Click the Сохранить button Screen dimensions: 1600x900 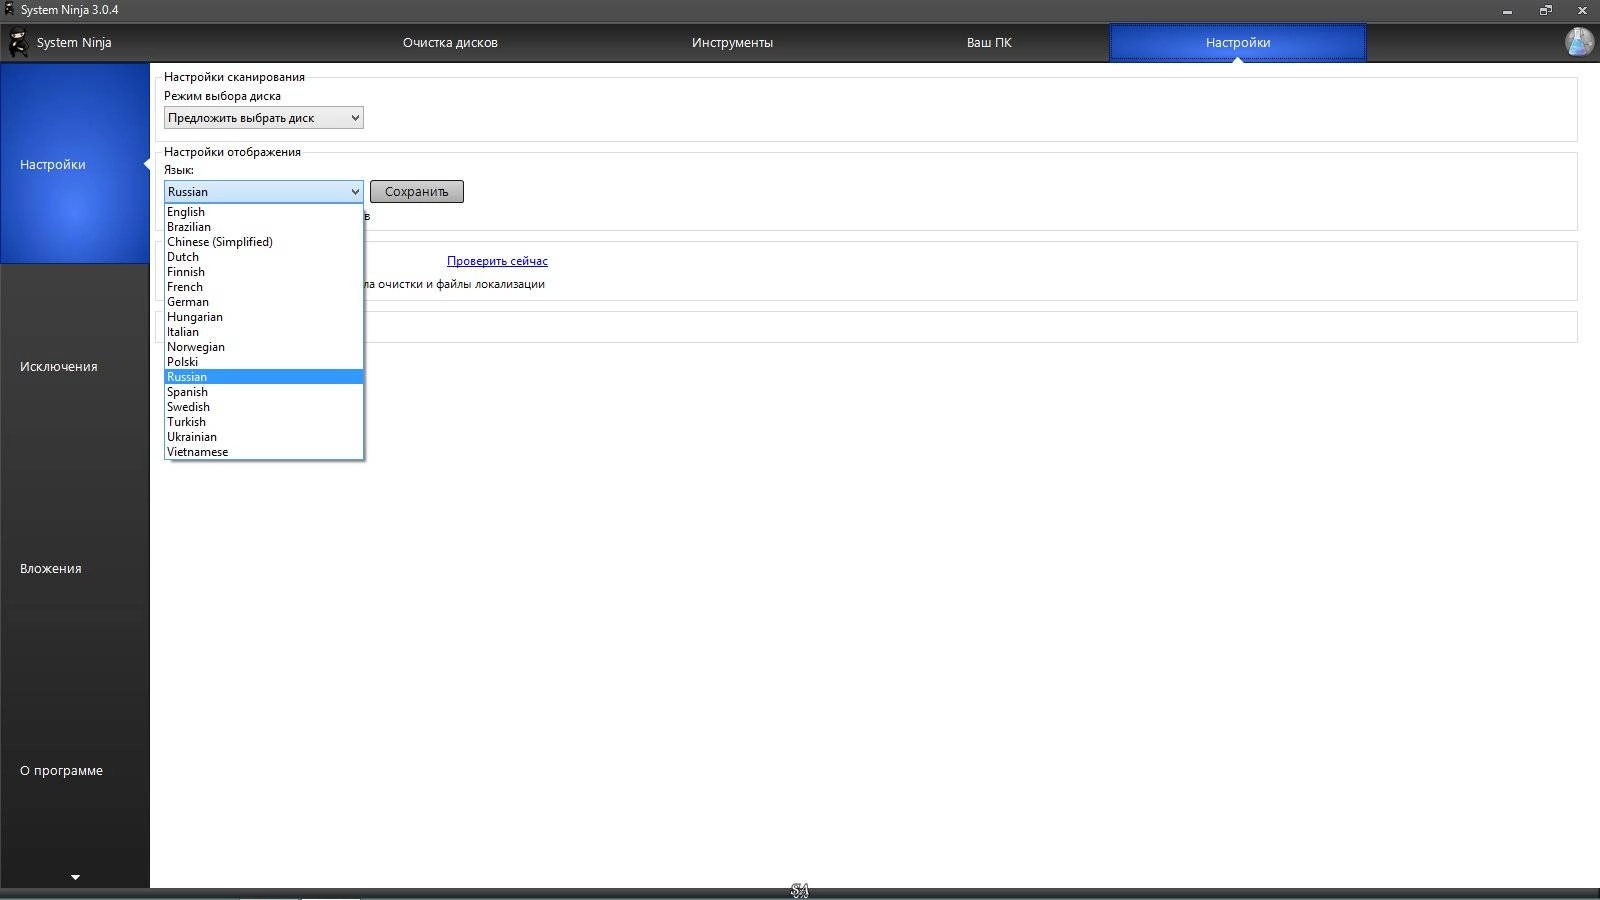click(x=416, y=192)
